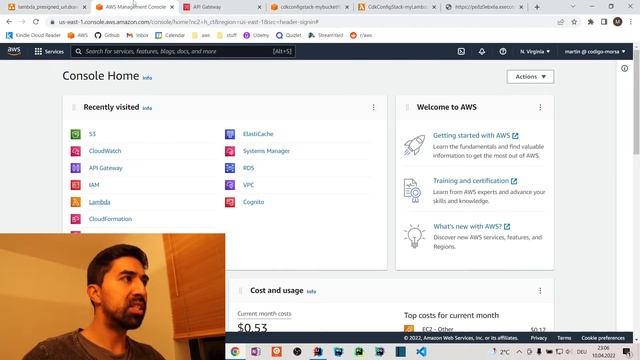Viewport: 640px width, 360px height.
Task: Open the Recently visited widget options menu
Action: [373, 107]
